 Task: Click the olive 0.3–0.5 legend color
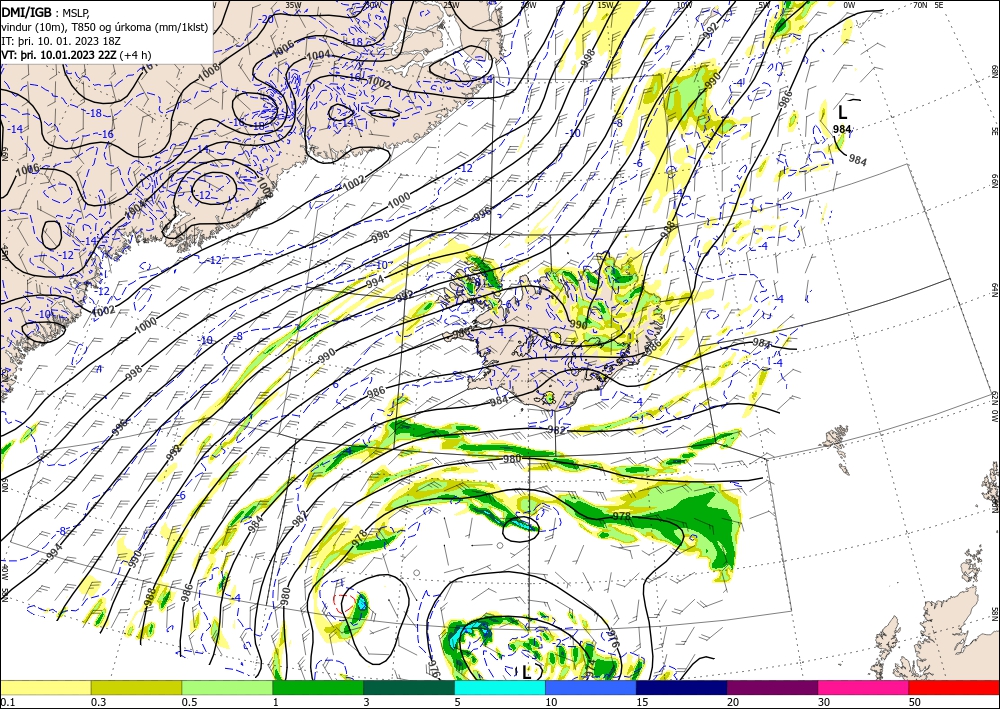[136, 687]
